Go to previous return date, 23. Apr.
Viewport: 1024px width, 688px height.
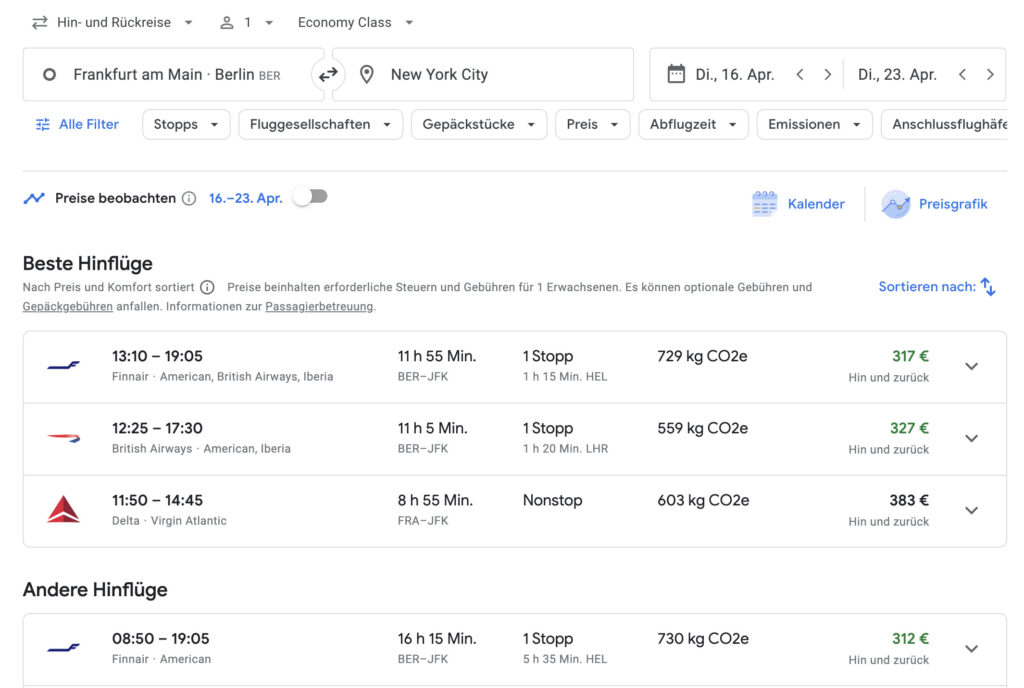tap(963, 74)
